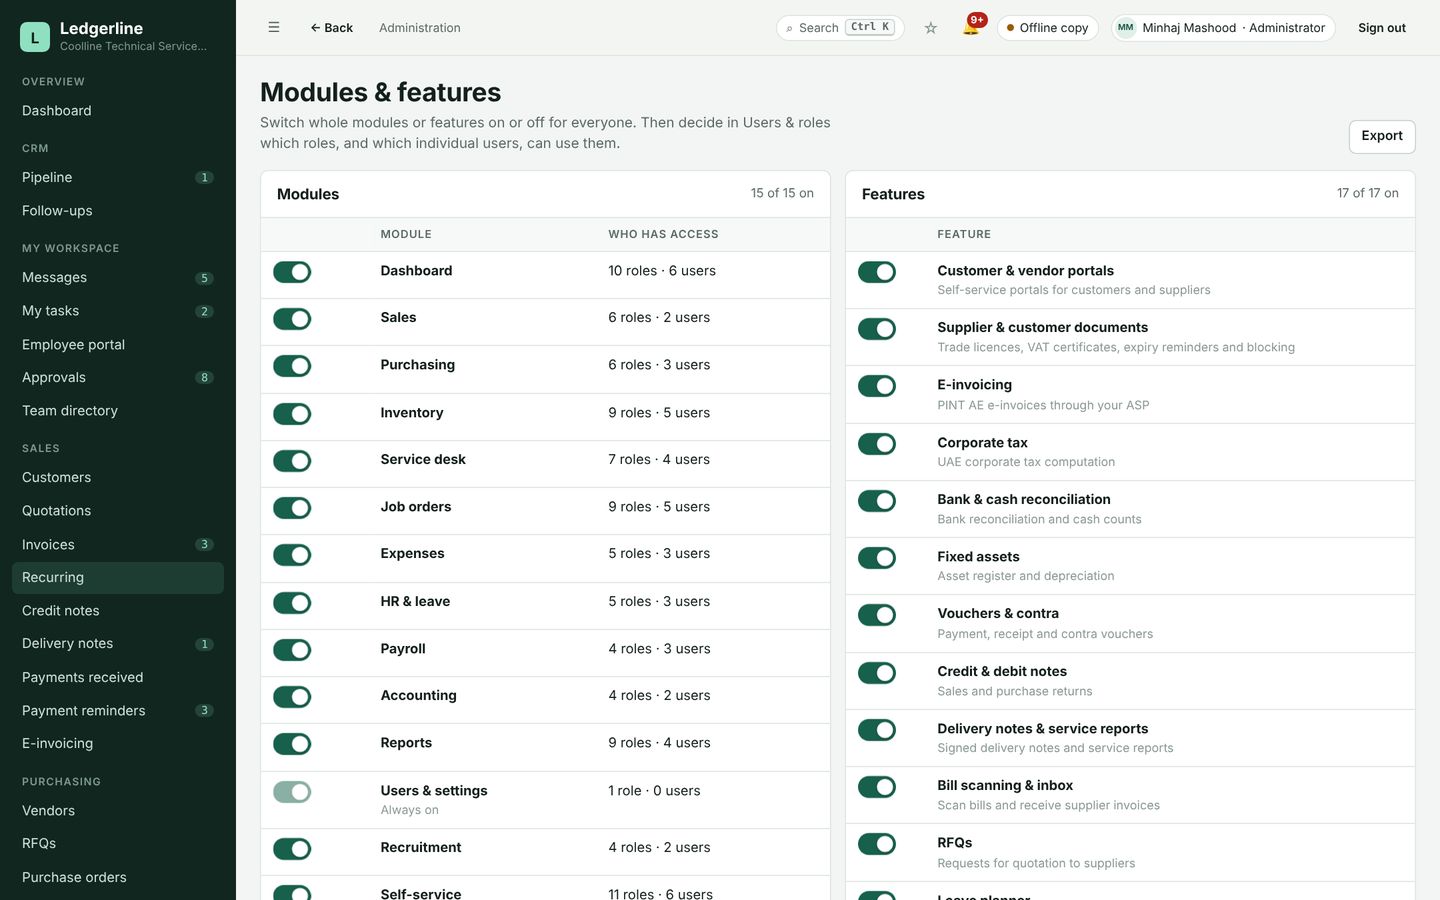This screenshot has width=1440, height=900.
Task: Click the "Job orders" module name
Action: click(x=416, y=507)
